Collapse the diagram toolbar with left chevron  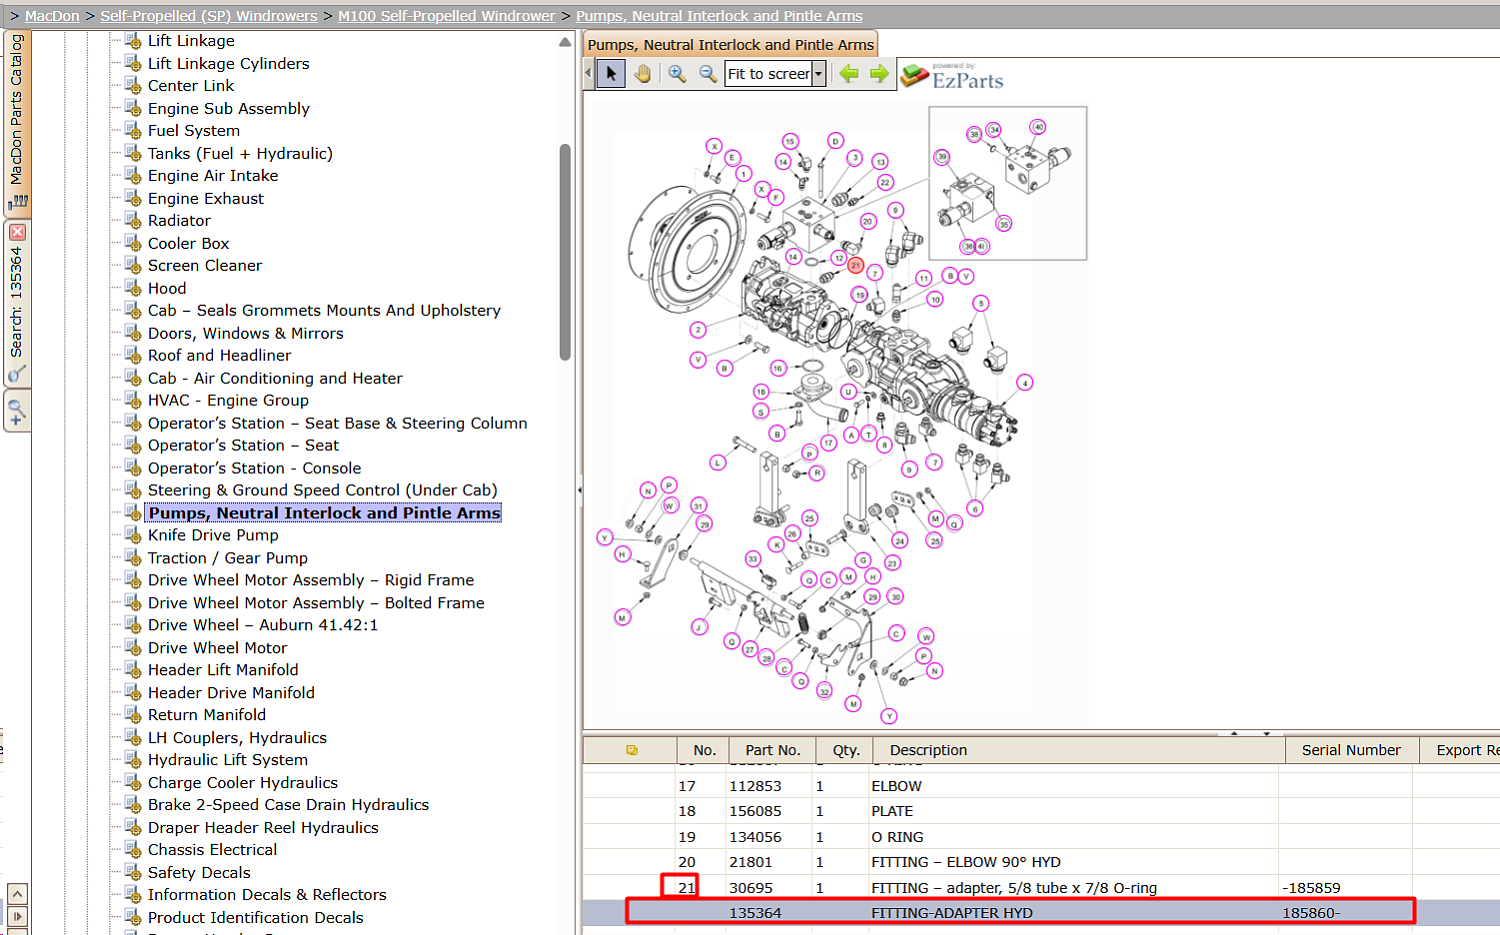(588, 73)
